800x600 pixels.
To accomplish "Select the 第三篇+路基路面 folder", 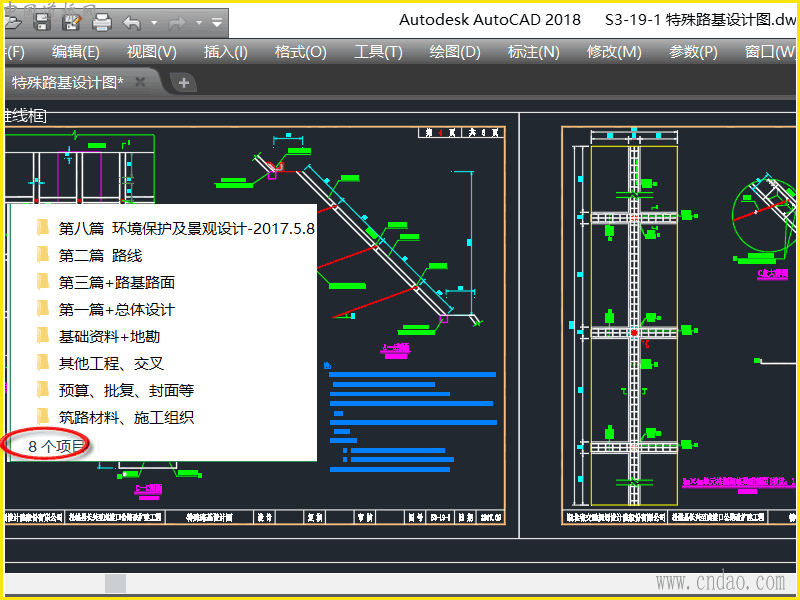I will [116, 282].
